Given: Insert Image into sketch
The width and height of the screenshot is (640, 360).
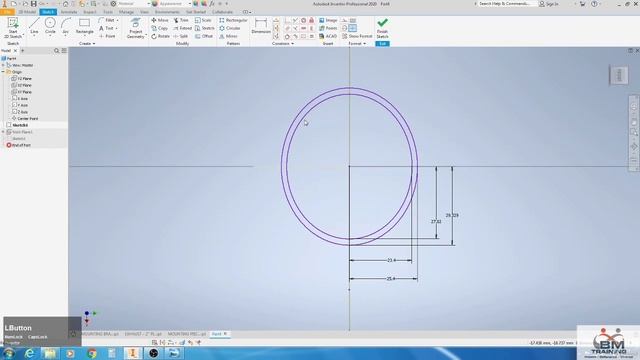Looking at the screenshot, I should (x=328, y=20).
